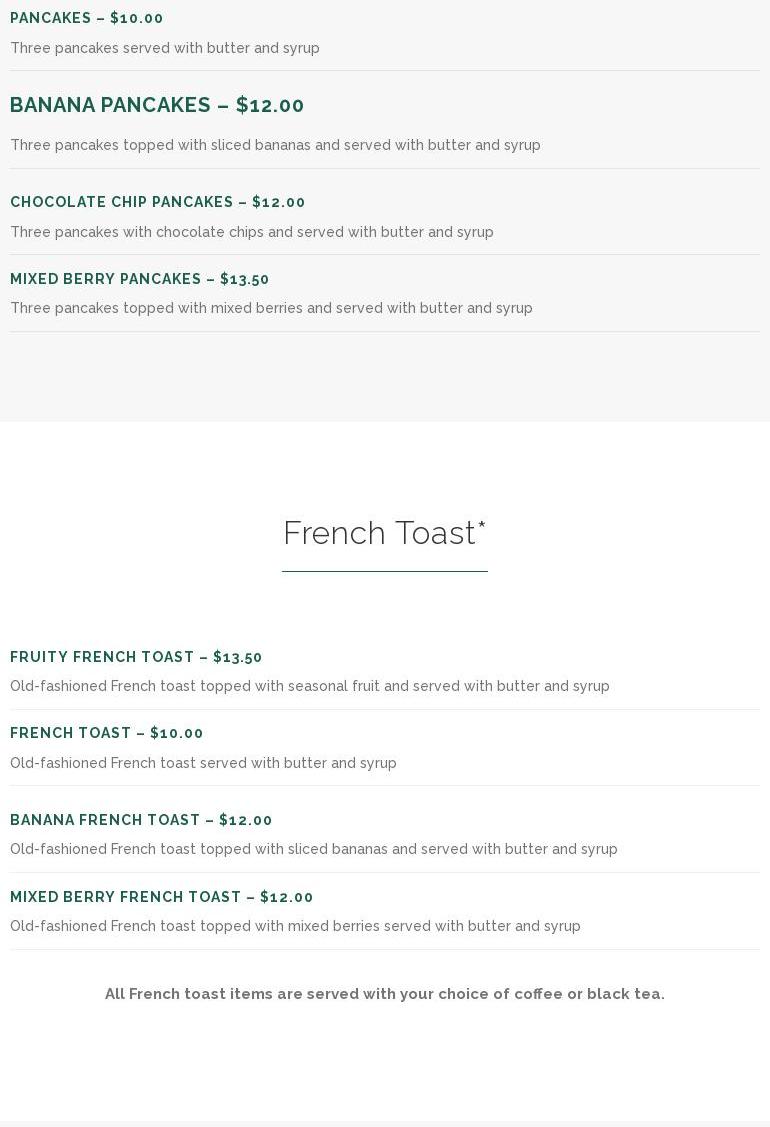This screenshot has width=770, height=1127.
Task: Open the Chocolate Chip Pancakes item
Action: 157,202
